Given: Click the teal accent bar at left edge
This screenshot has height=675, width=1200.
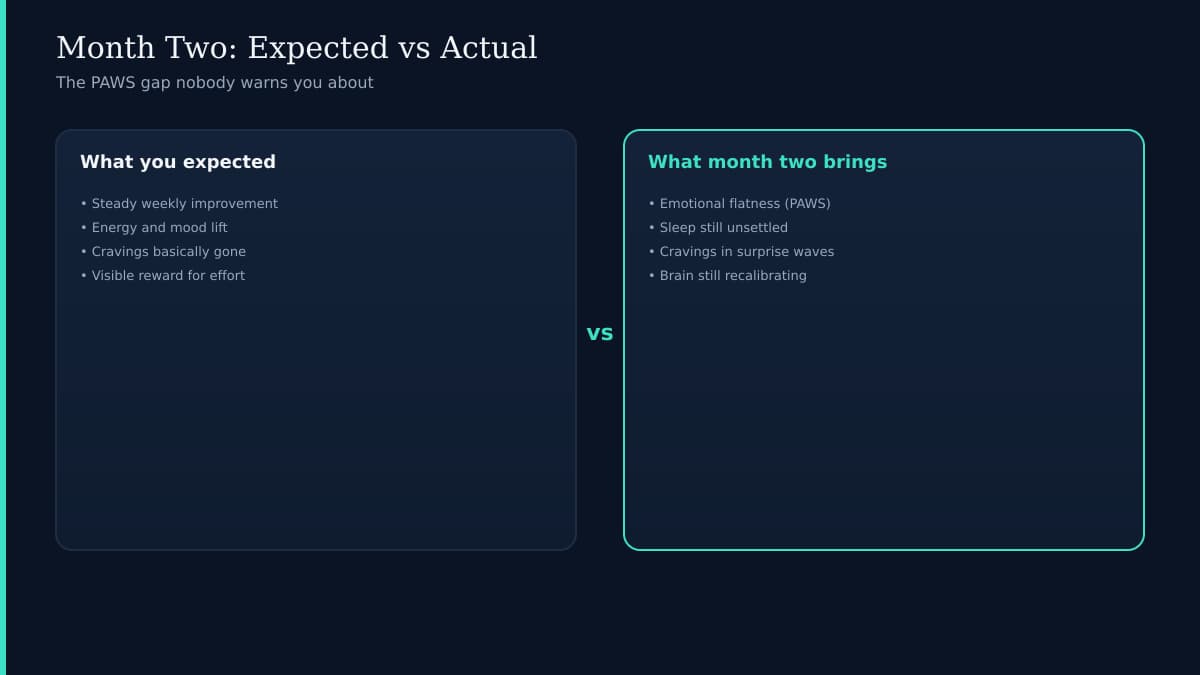Looking at the screenshot, I should pyautogui.click(x=3, y=337).
